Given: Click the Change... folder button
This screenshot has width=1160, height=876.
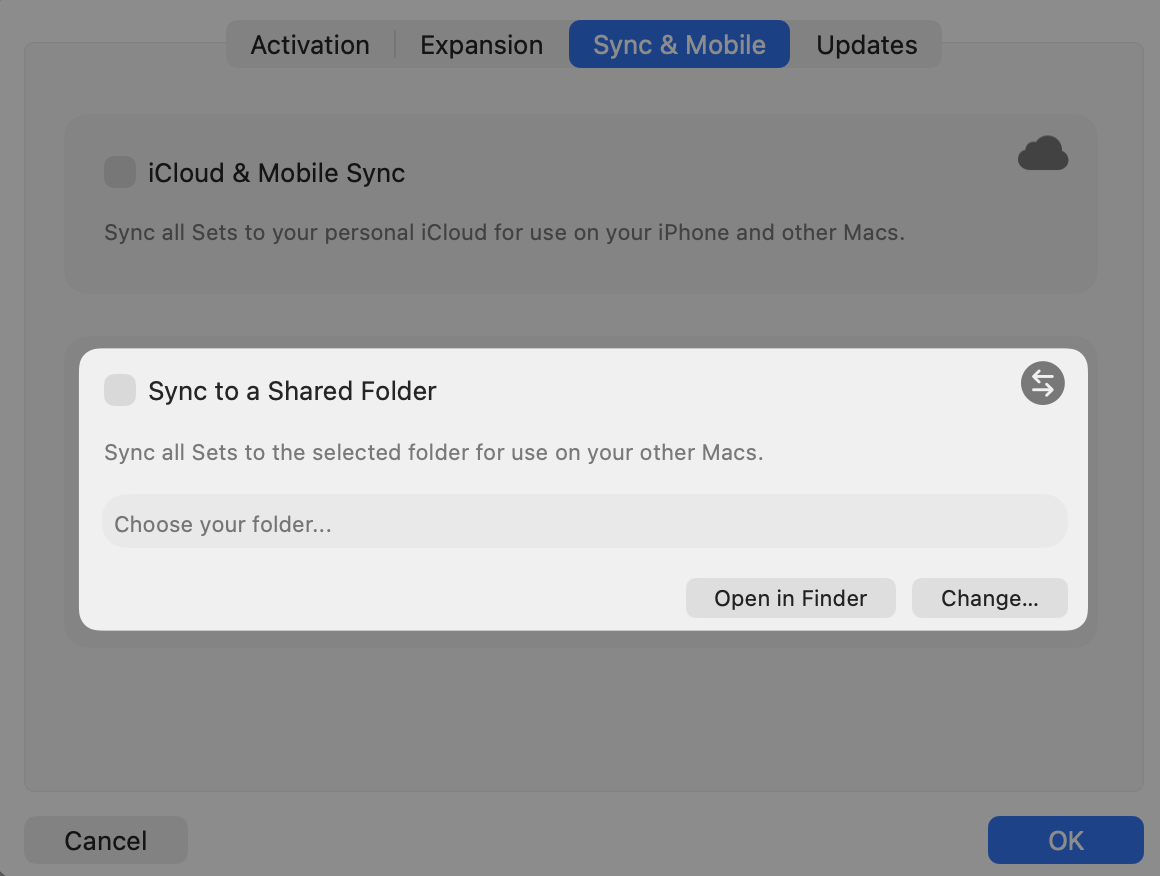Looking at the screenshot, I should [989, 598].
